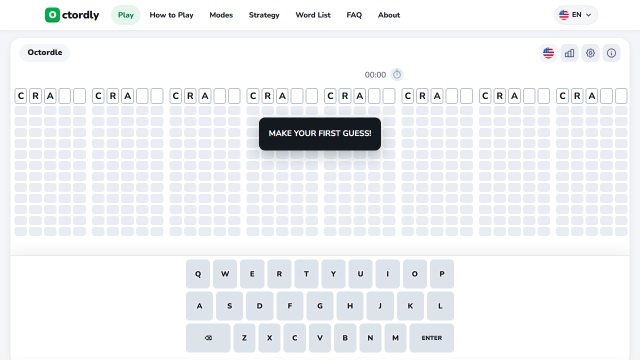This screenshot has height=360, width=640.
Task: Tap the T key
Action: [306, 274]
